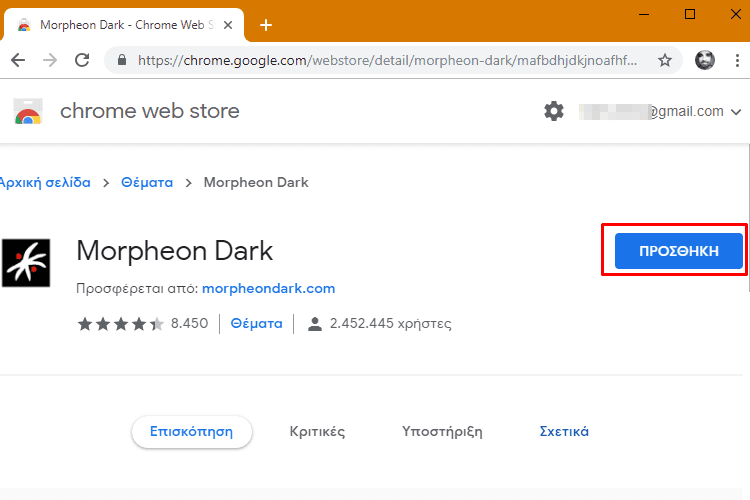Image resolution: width=750 pixels, height=500 pixels.
Task: Click the forward navigation arrow
Action: (50, 60)
